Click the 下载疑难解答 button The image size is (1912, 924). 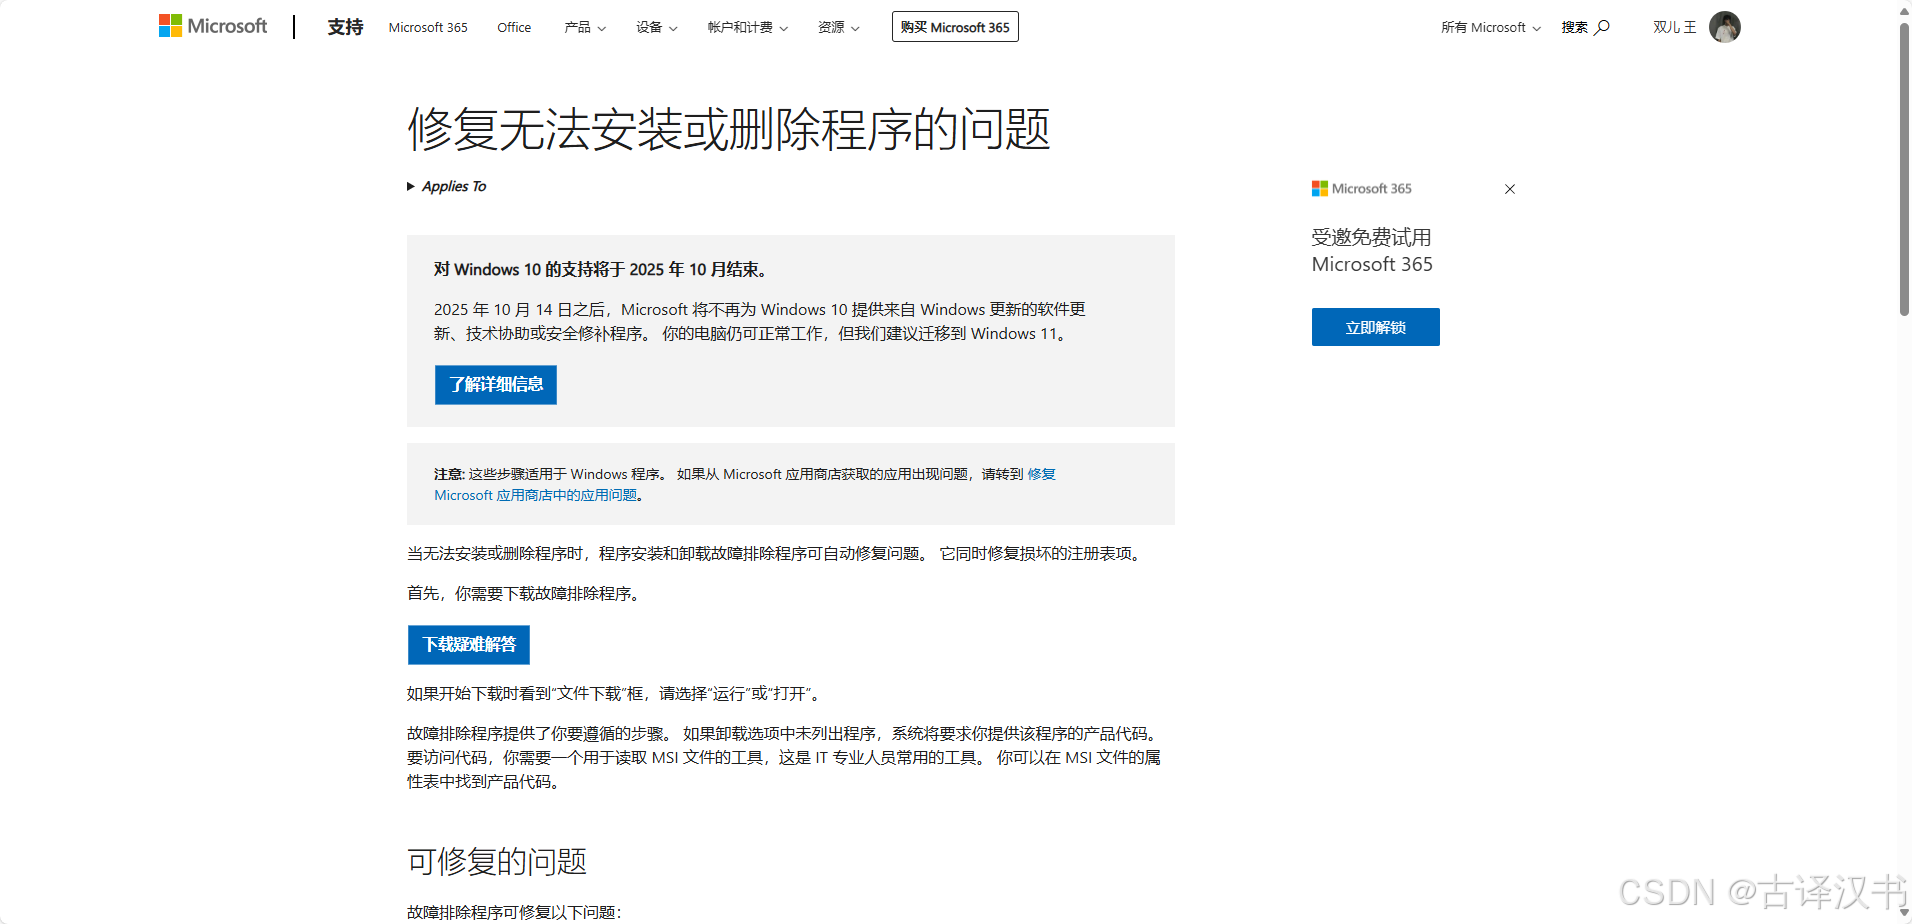(467, 645)
